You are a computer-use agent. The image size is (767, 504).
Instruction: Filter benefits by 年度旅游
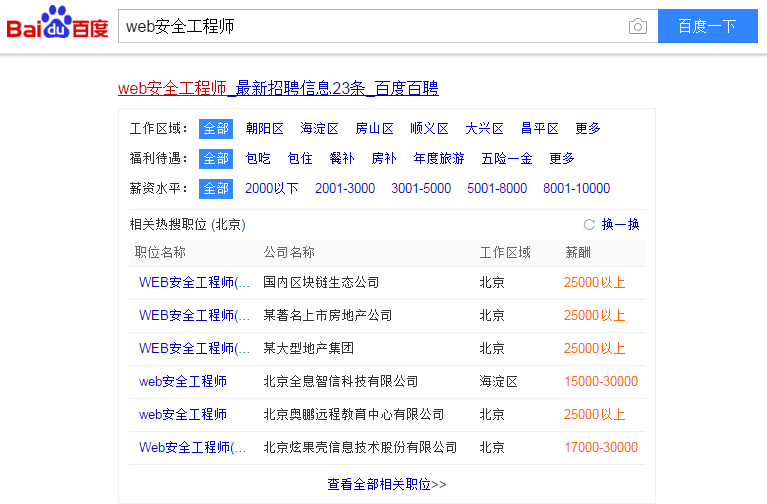click(x=439, y=159)
